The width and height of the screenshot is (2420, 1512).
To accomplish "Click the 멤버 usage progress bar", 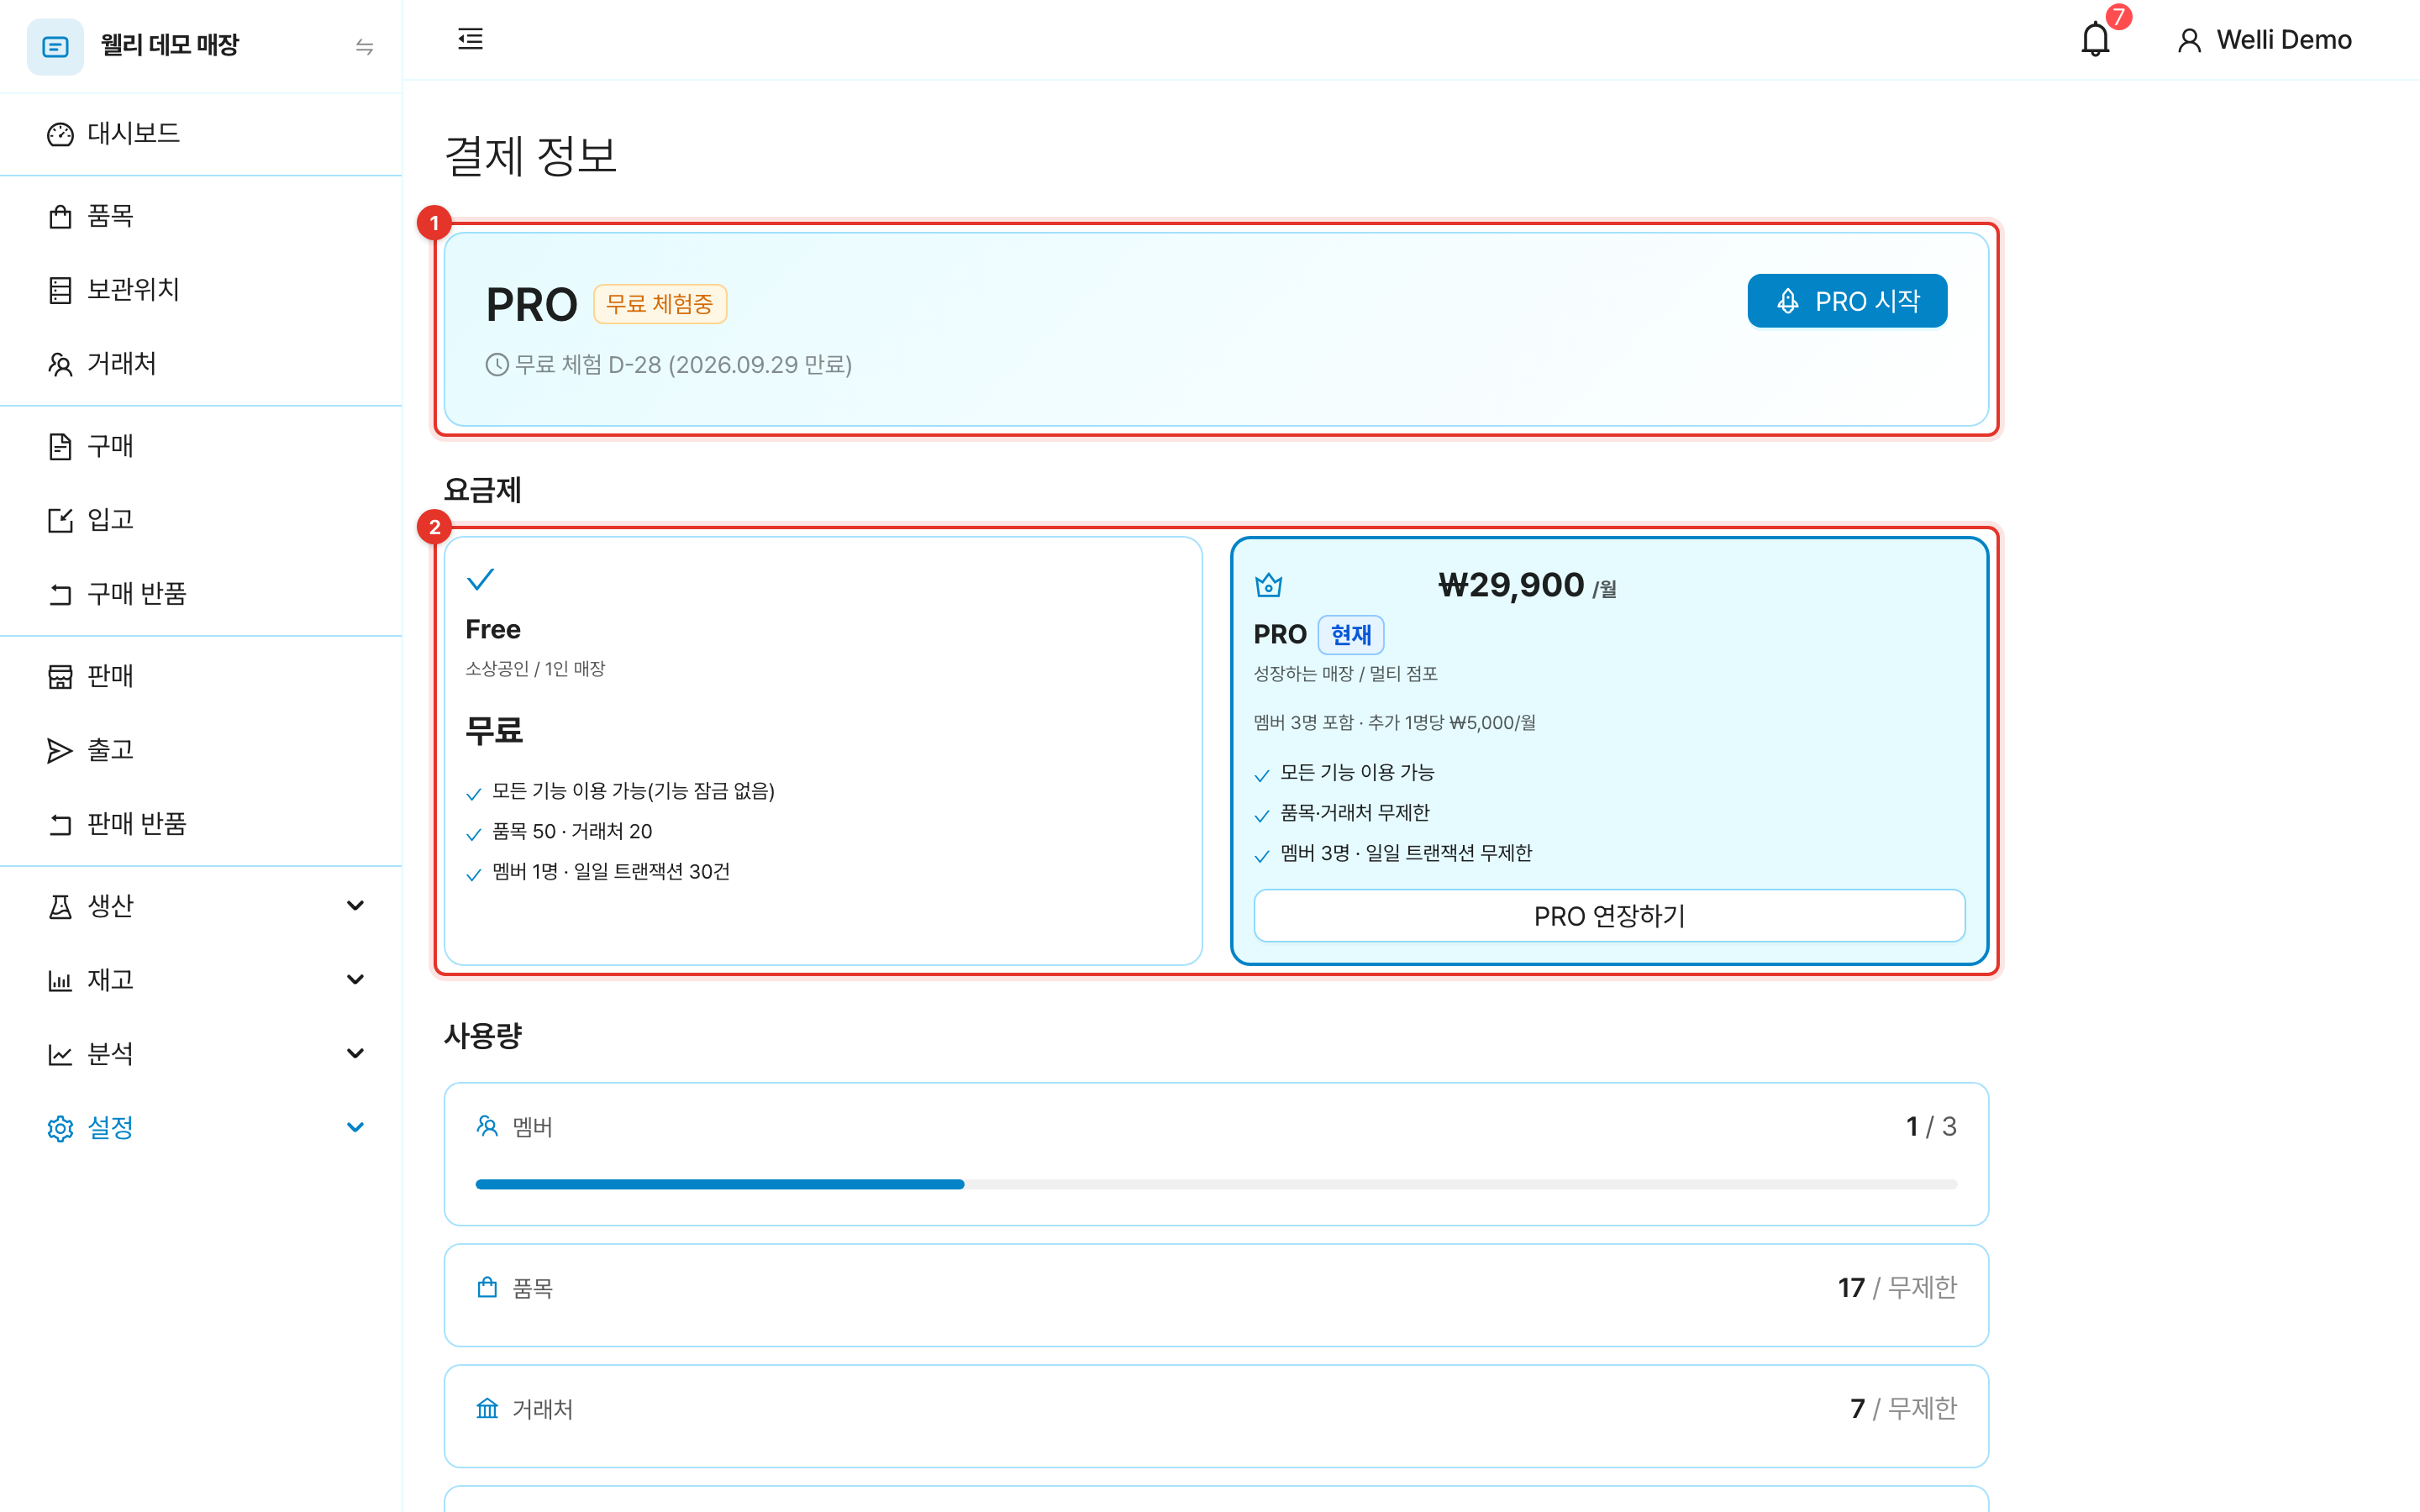I will [x=1216, y=1184].
